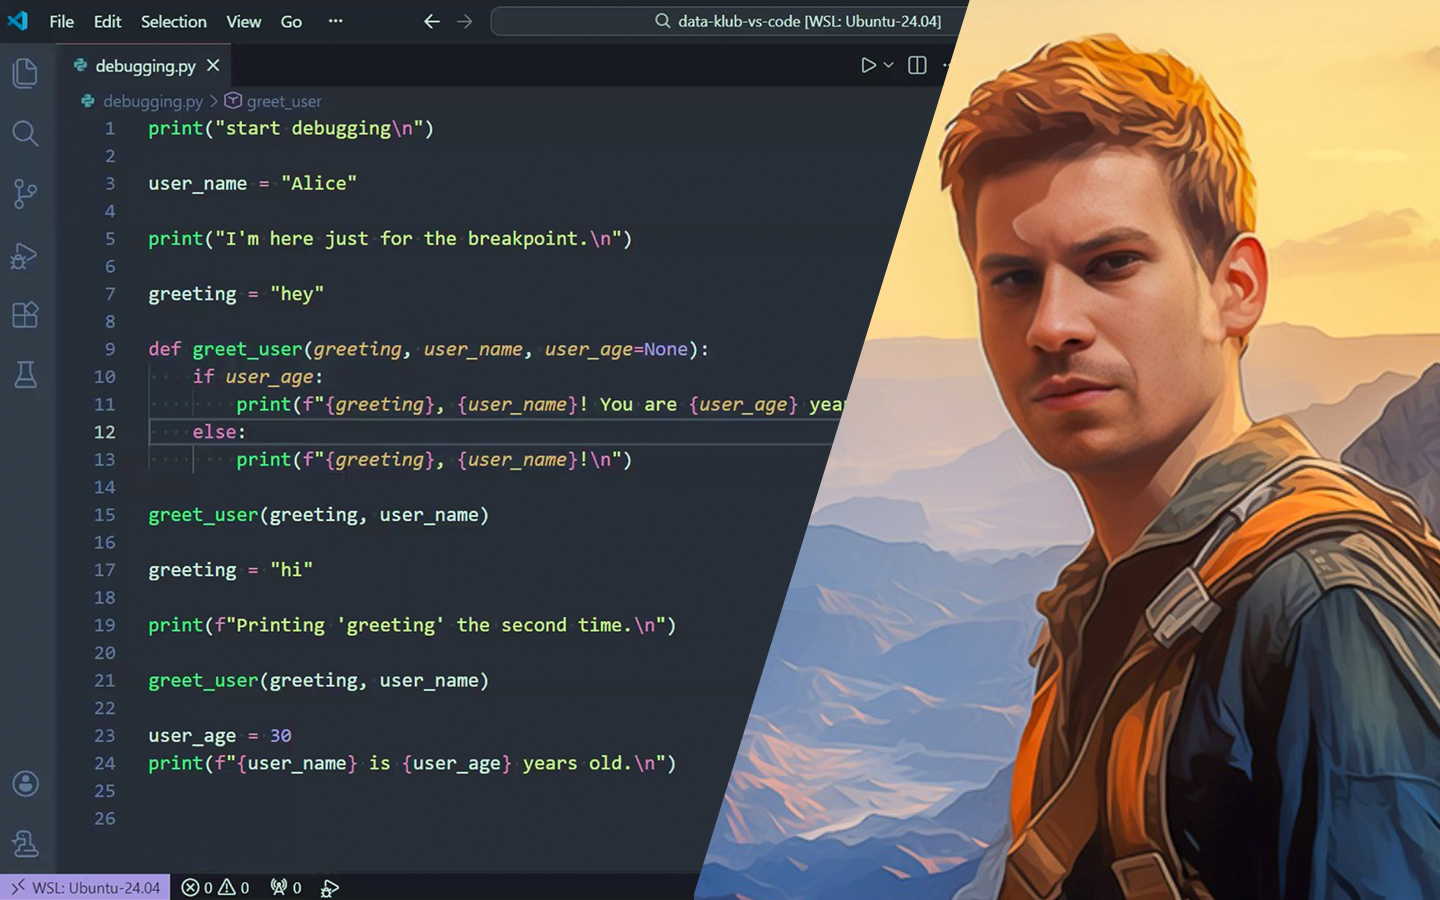Click the WSL: Ubuntu-24.04 remote indicator
Screen dimensions: 1440x900
pos(86,887)
